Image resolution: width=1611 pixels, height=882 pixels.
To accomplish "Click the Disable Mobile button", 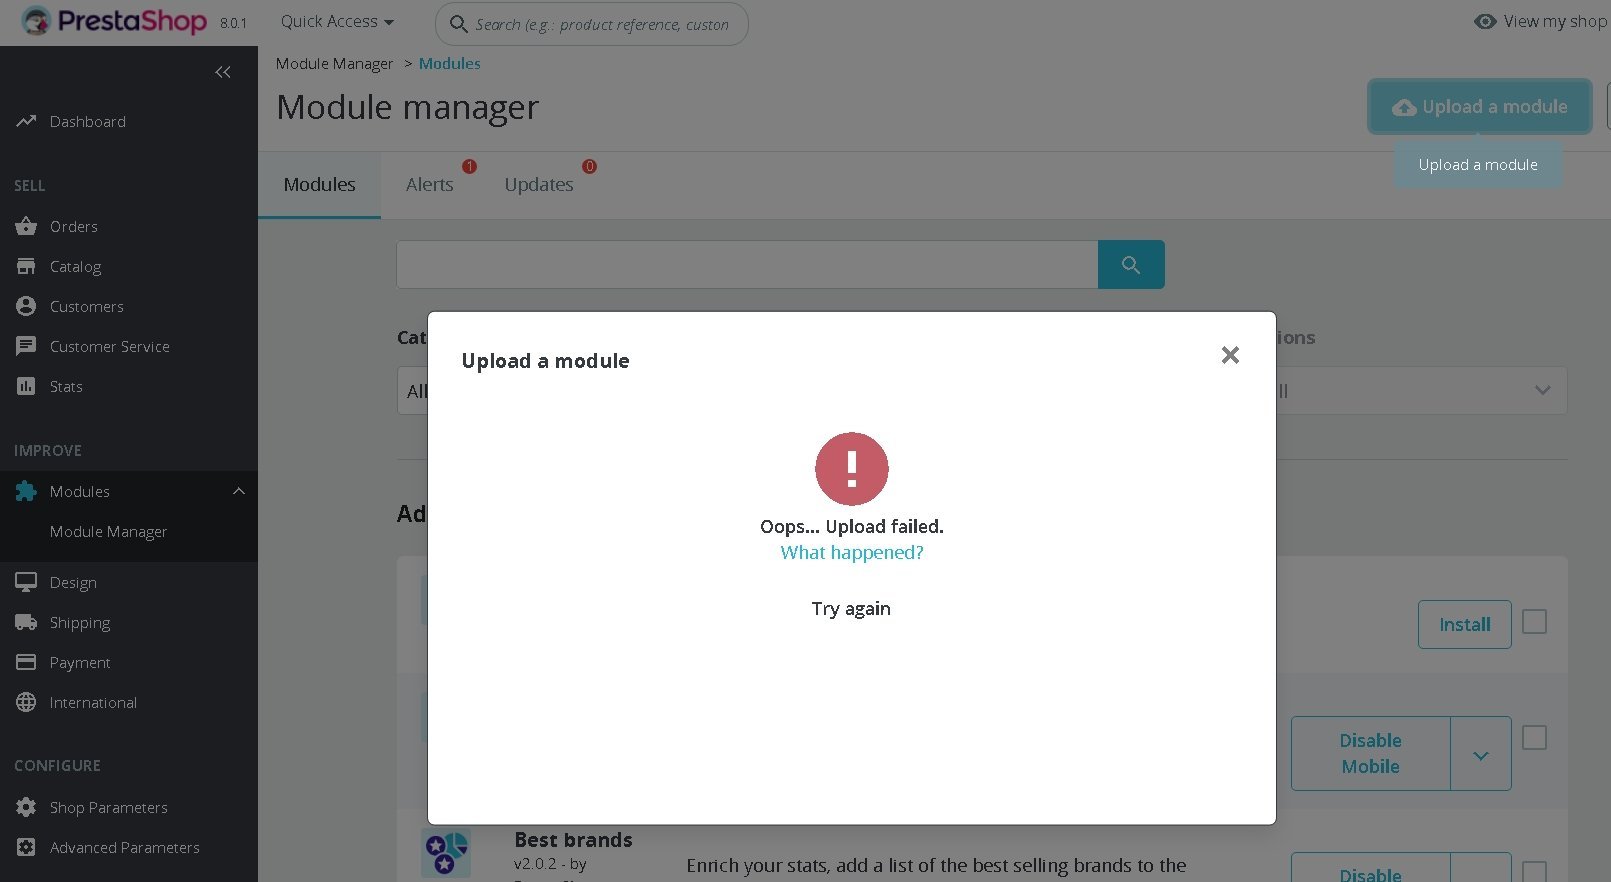I will coord(1370,754).
